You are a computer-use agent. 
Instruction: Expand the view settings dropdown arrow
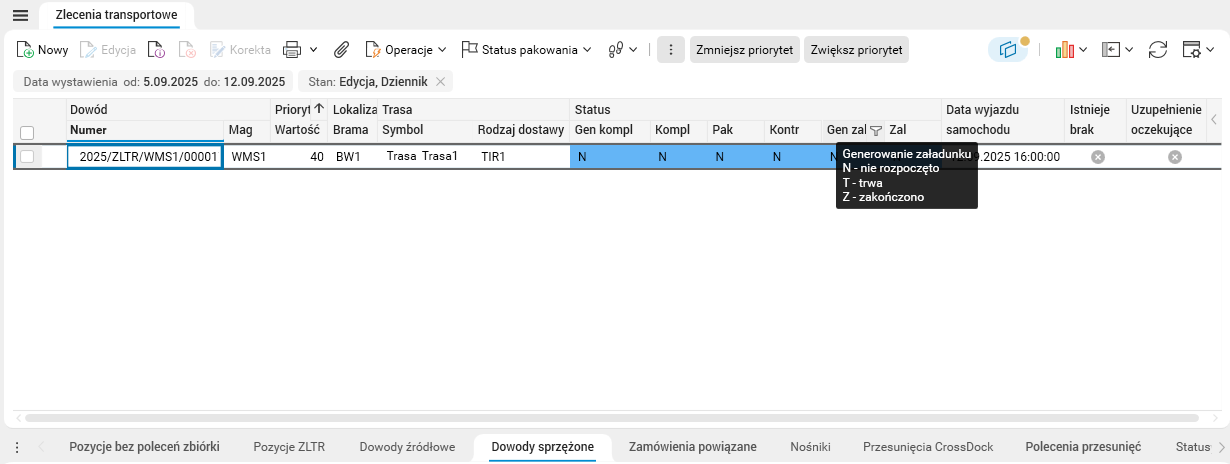[1211, 49]
